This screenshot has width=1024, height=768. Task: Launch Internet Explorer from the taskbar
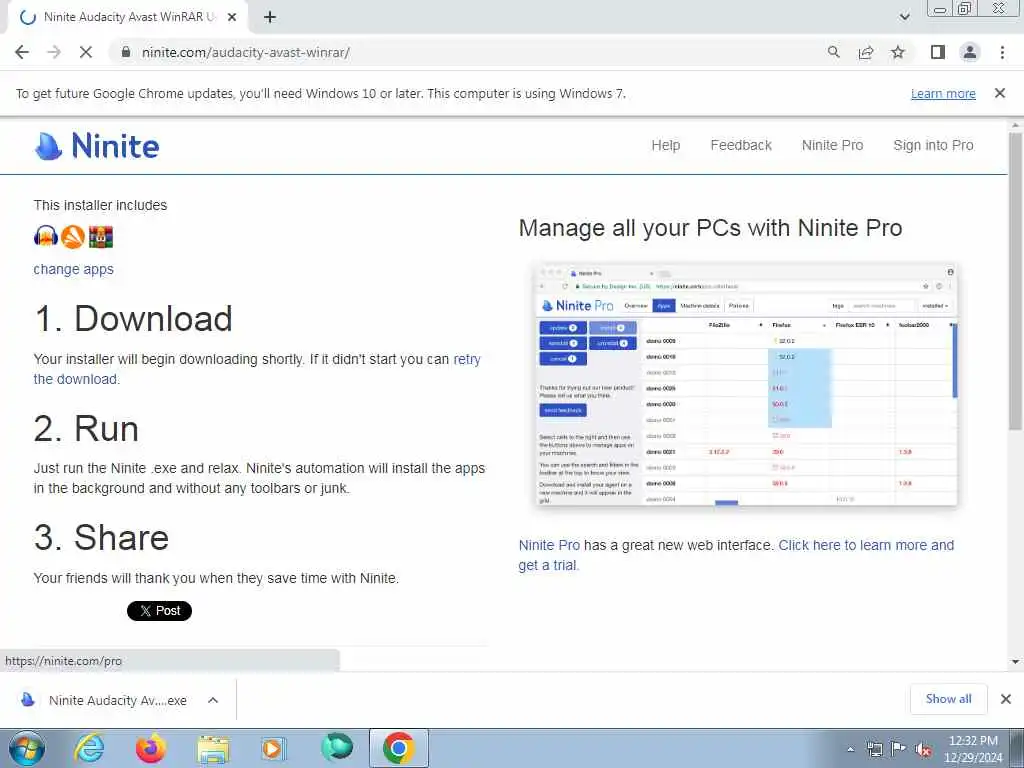pyautogui.click(x=89, y=748)
